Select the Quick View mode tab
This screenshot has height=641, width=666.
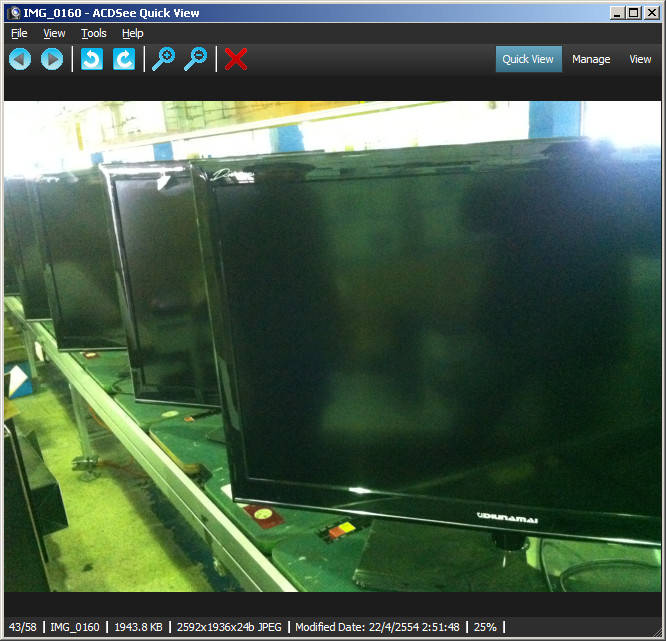[528, 59]
